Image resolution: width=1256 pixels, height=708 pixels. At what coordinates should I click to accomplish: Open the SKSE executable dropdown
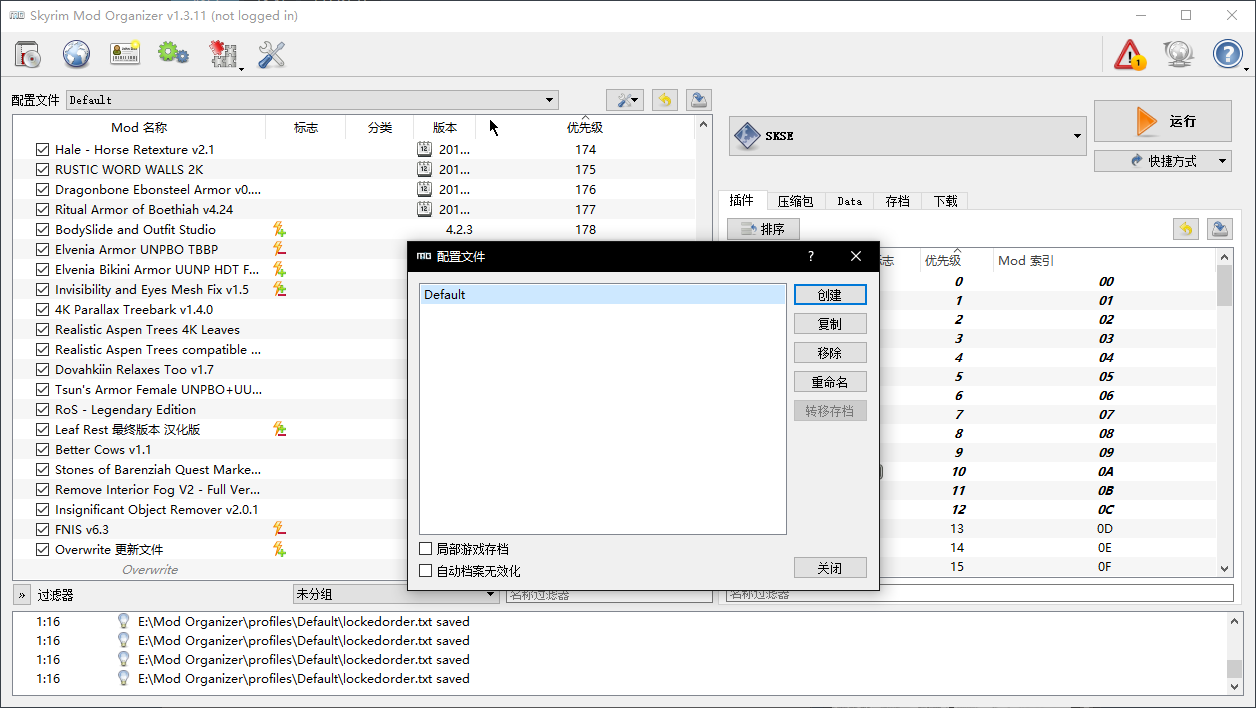tap(907, 136)
